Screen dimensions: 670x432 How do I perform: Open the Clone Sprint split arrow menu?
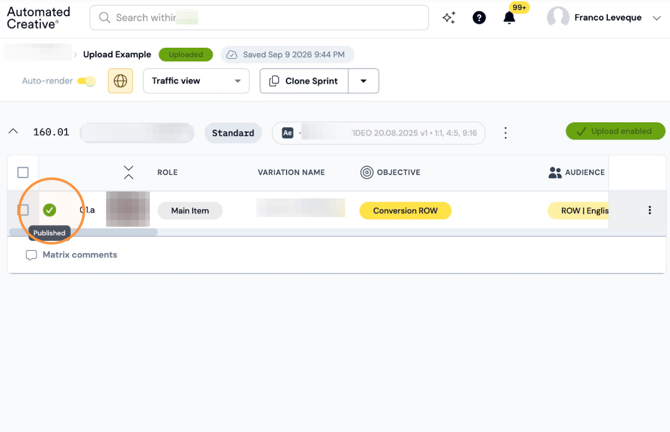pos(364,81)
